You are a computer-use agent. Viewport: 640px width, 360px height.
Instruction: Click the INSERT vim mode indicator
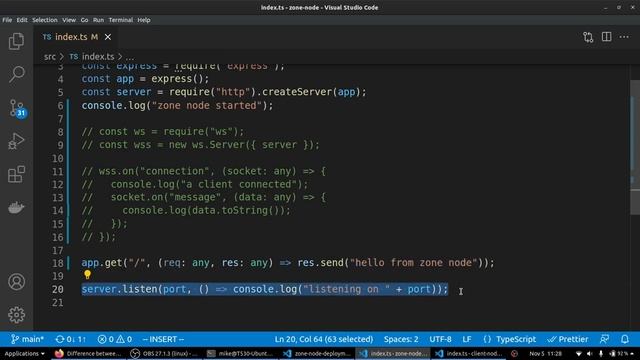163,339
